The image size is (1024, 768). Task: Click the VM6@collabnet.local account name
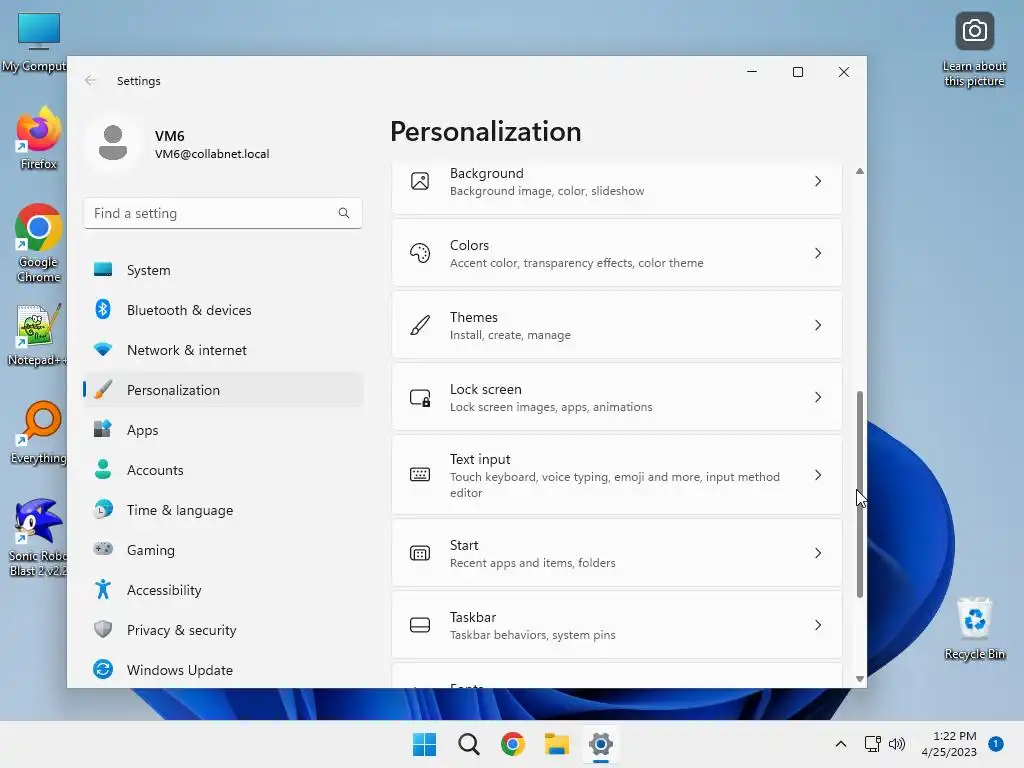[212, 154]
